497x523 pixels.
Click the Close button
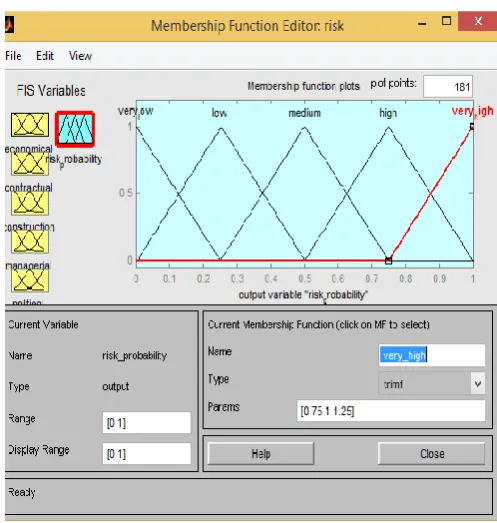[432, 454]
